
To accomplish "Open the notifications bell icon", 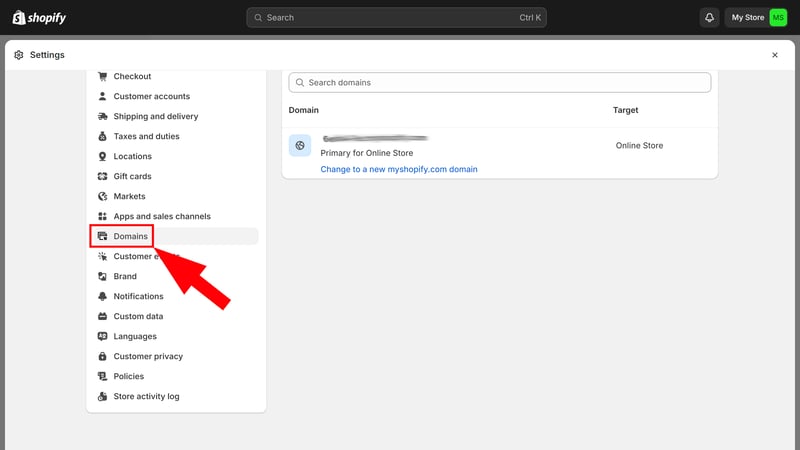I will pyautogui.click(x=709, y=17).
